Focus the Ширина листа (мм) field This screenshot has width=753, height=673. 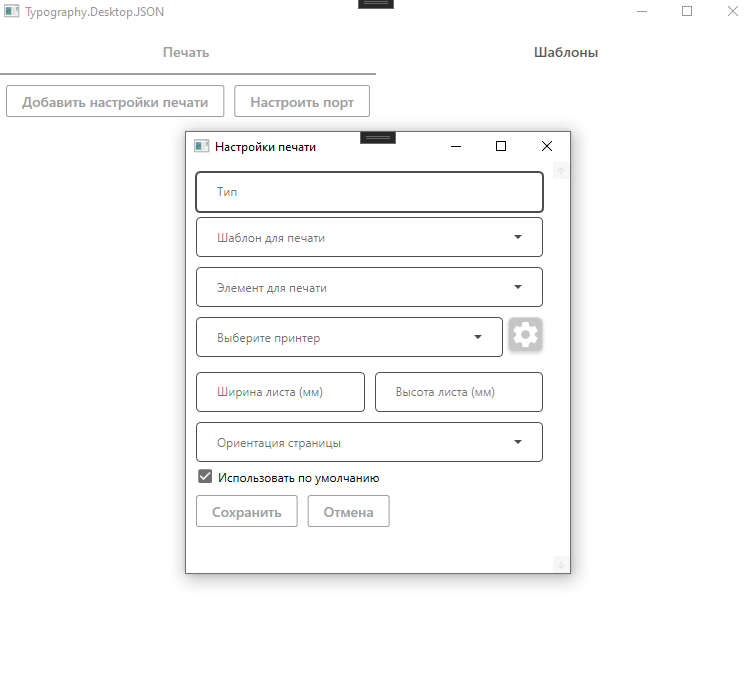coord(280,392)
